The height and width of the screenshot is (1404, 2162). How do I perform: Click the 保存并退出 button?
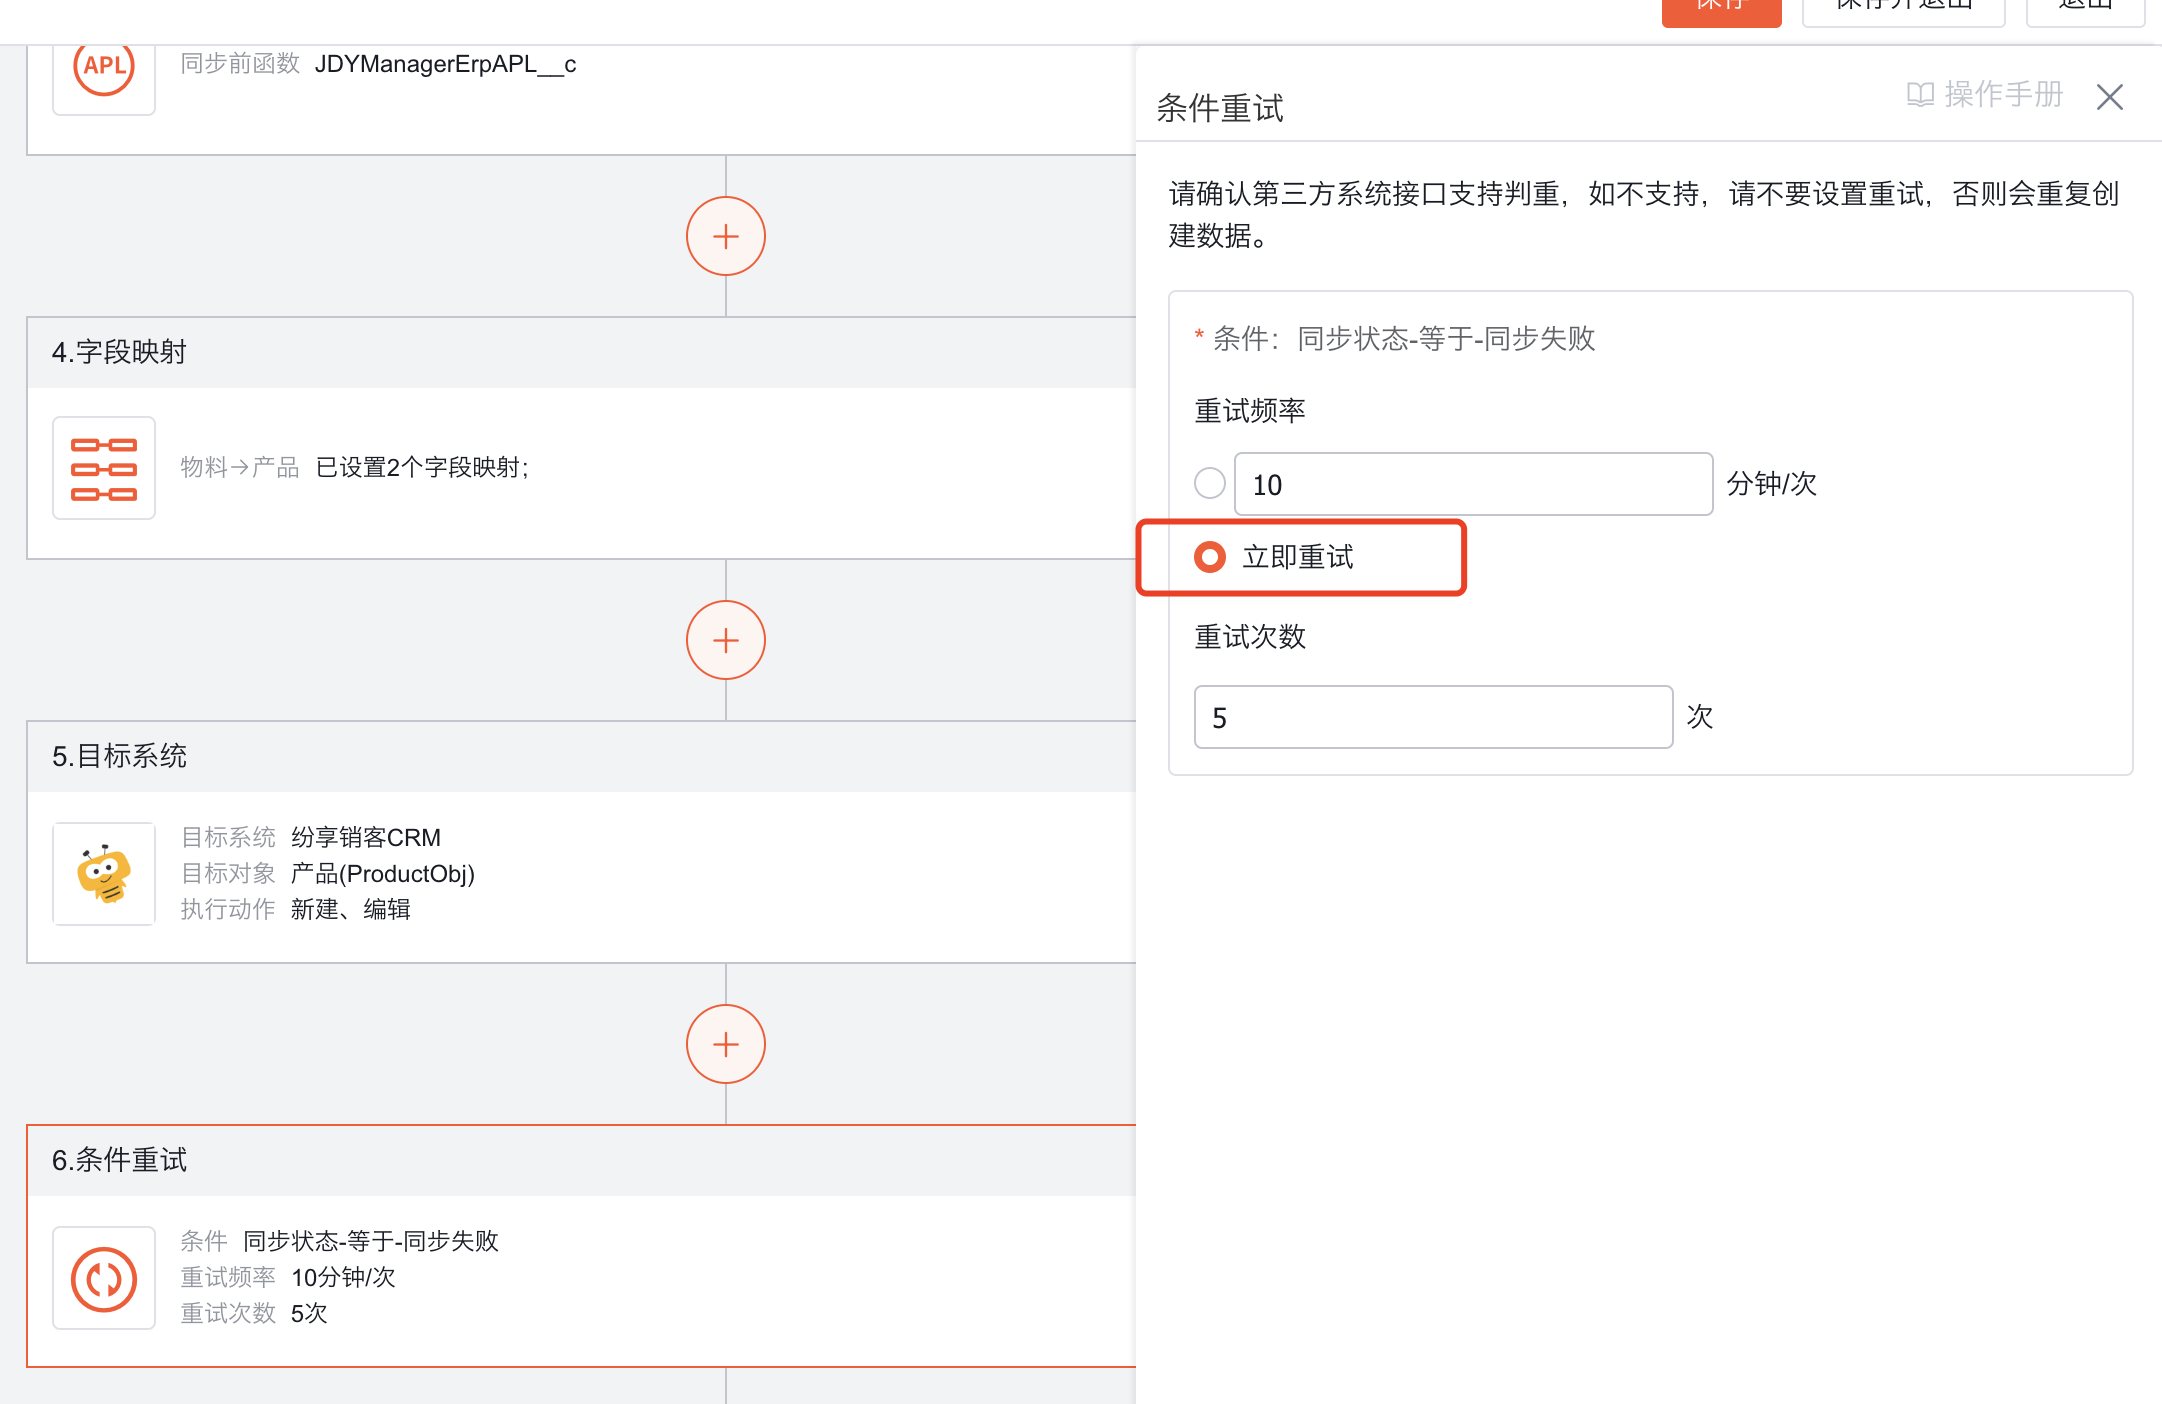pos(1902,8)
